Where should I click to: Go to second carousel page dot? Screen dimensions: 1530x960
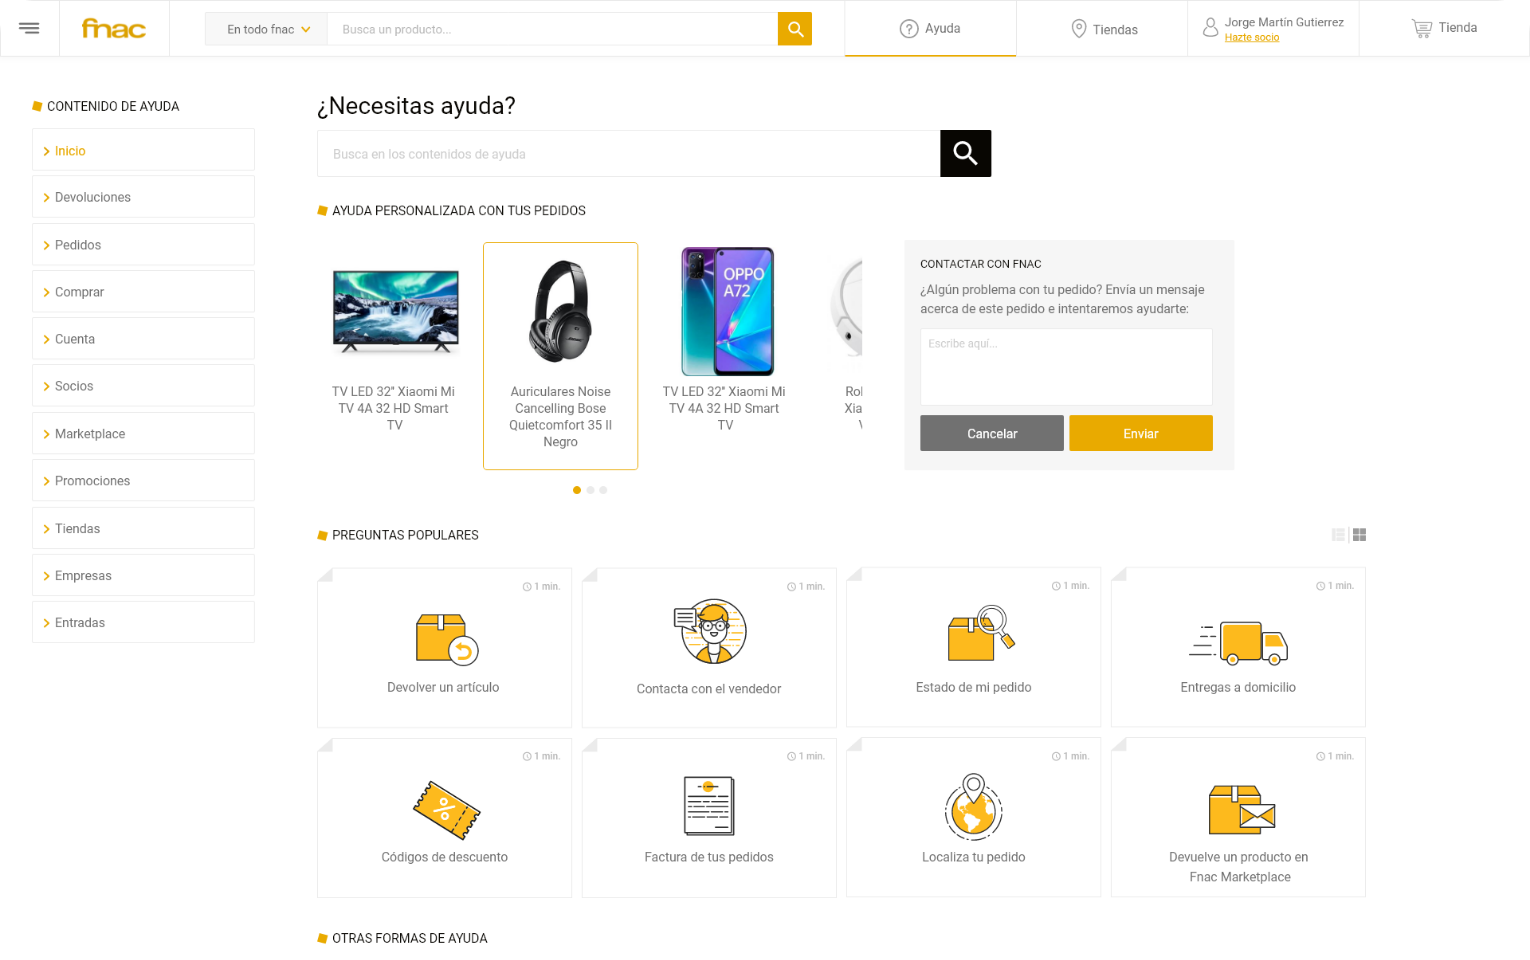click(x=590, y=490)
